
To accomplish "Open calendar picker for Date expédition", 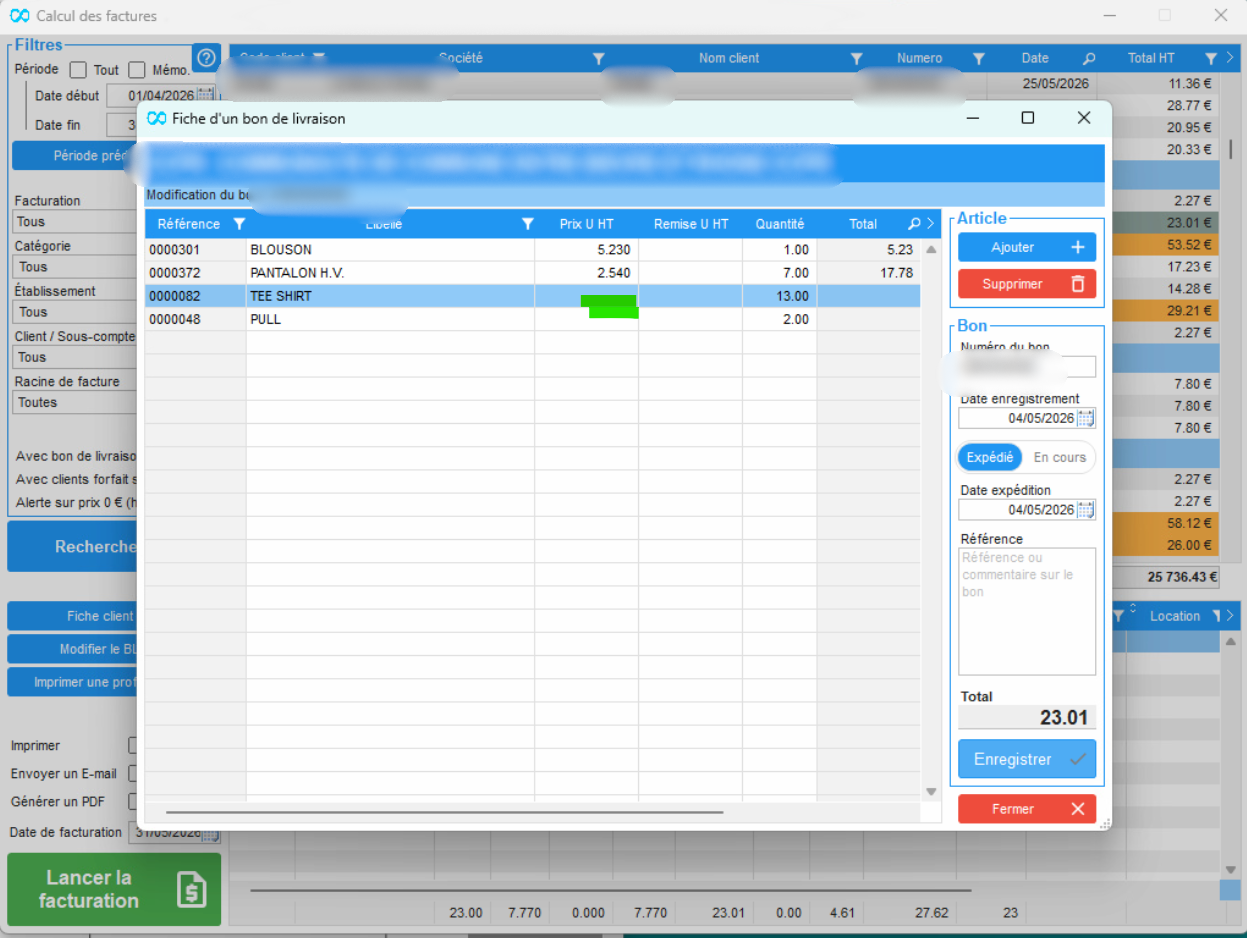I will (1086, 510).
